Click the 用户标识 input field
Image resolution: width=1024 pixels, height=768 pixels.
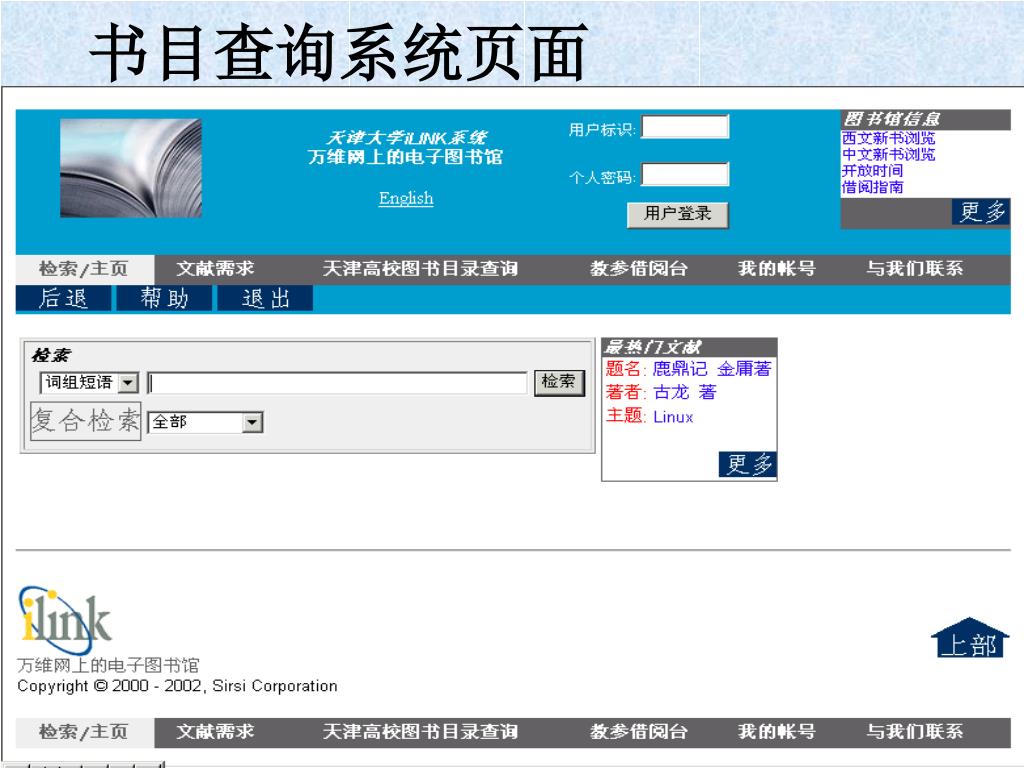point(685,127)
